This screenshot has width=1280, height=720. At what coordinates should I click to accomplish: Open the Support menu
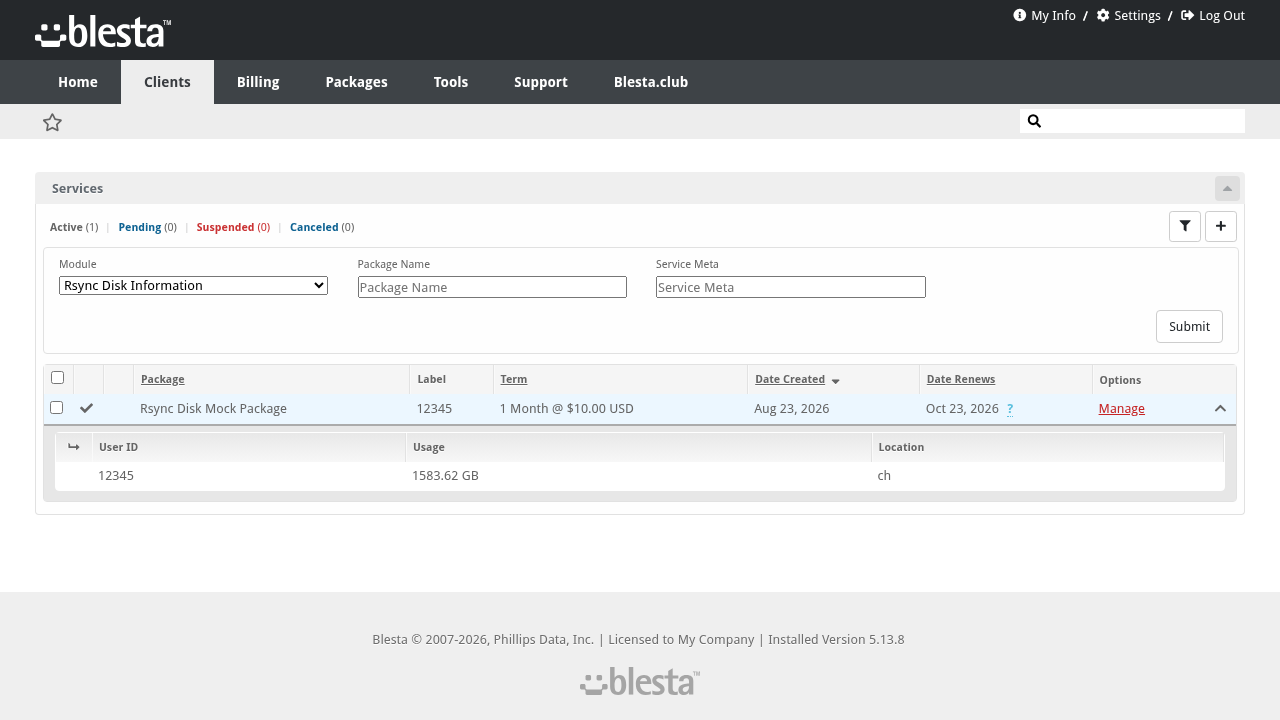(x=541, y=82)
